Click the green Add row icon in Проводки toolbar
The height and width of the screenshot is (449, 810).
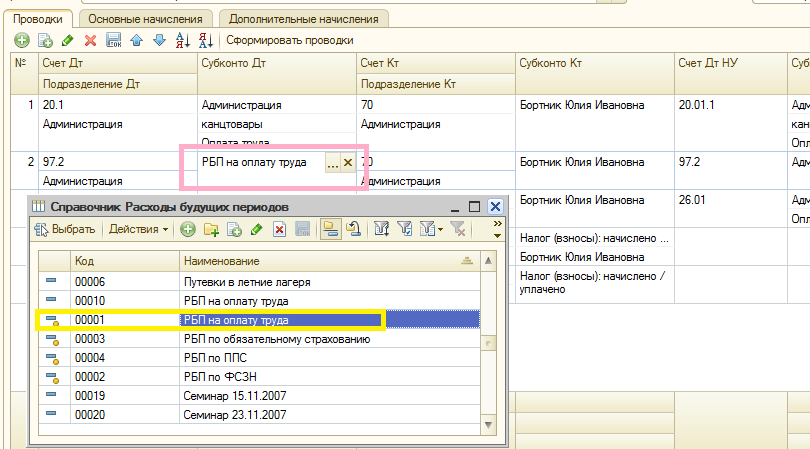pos(21,40)
